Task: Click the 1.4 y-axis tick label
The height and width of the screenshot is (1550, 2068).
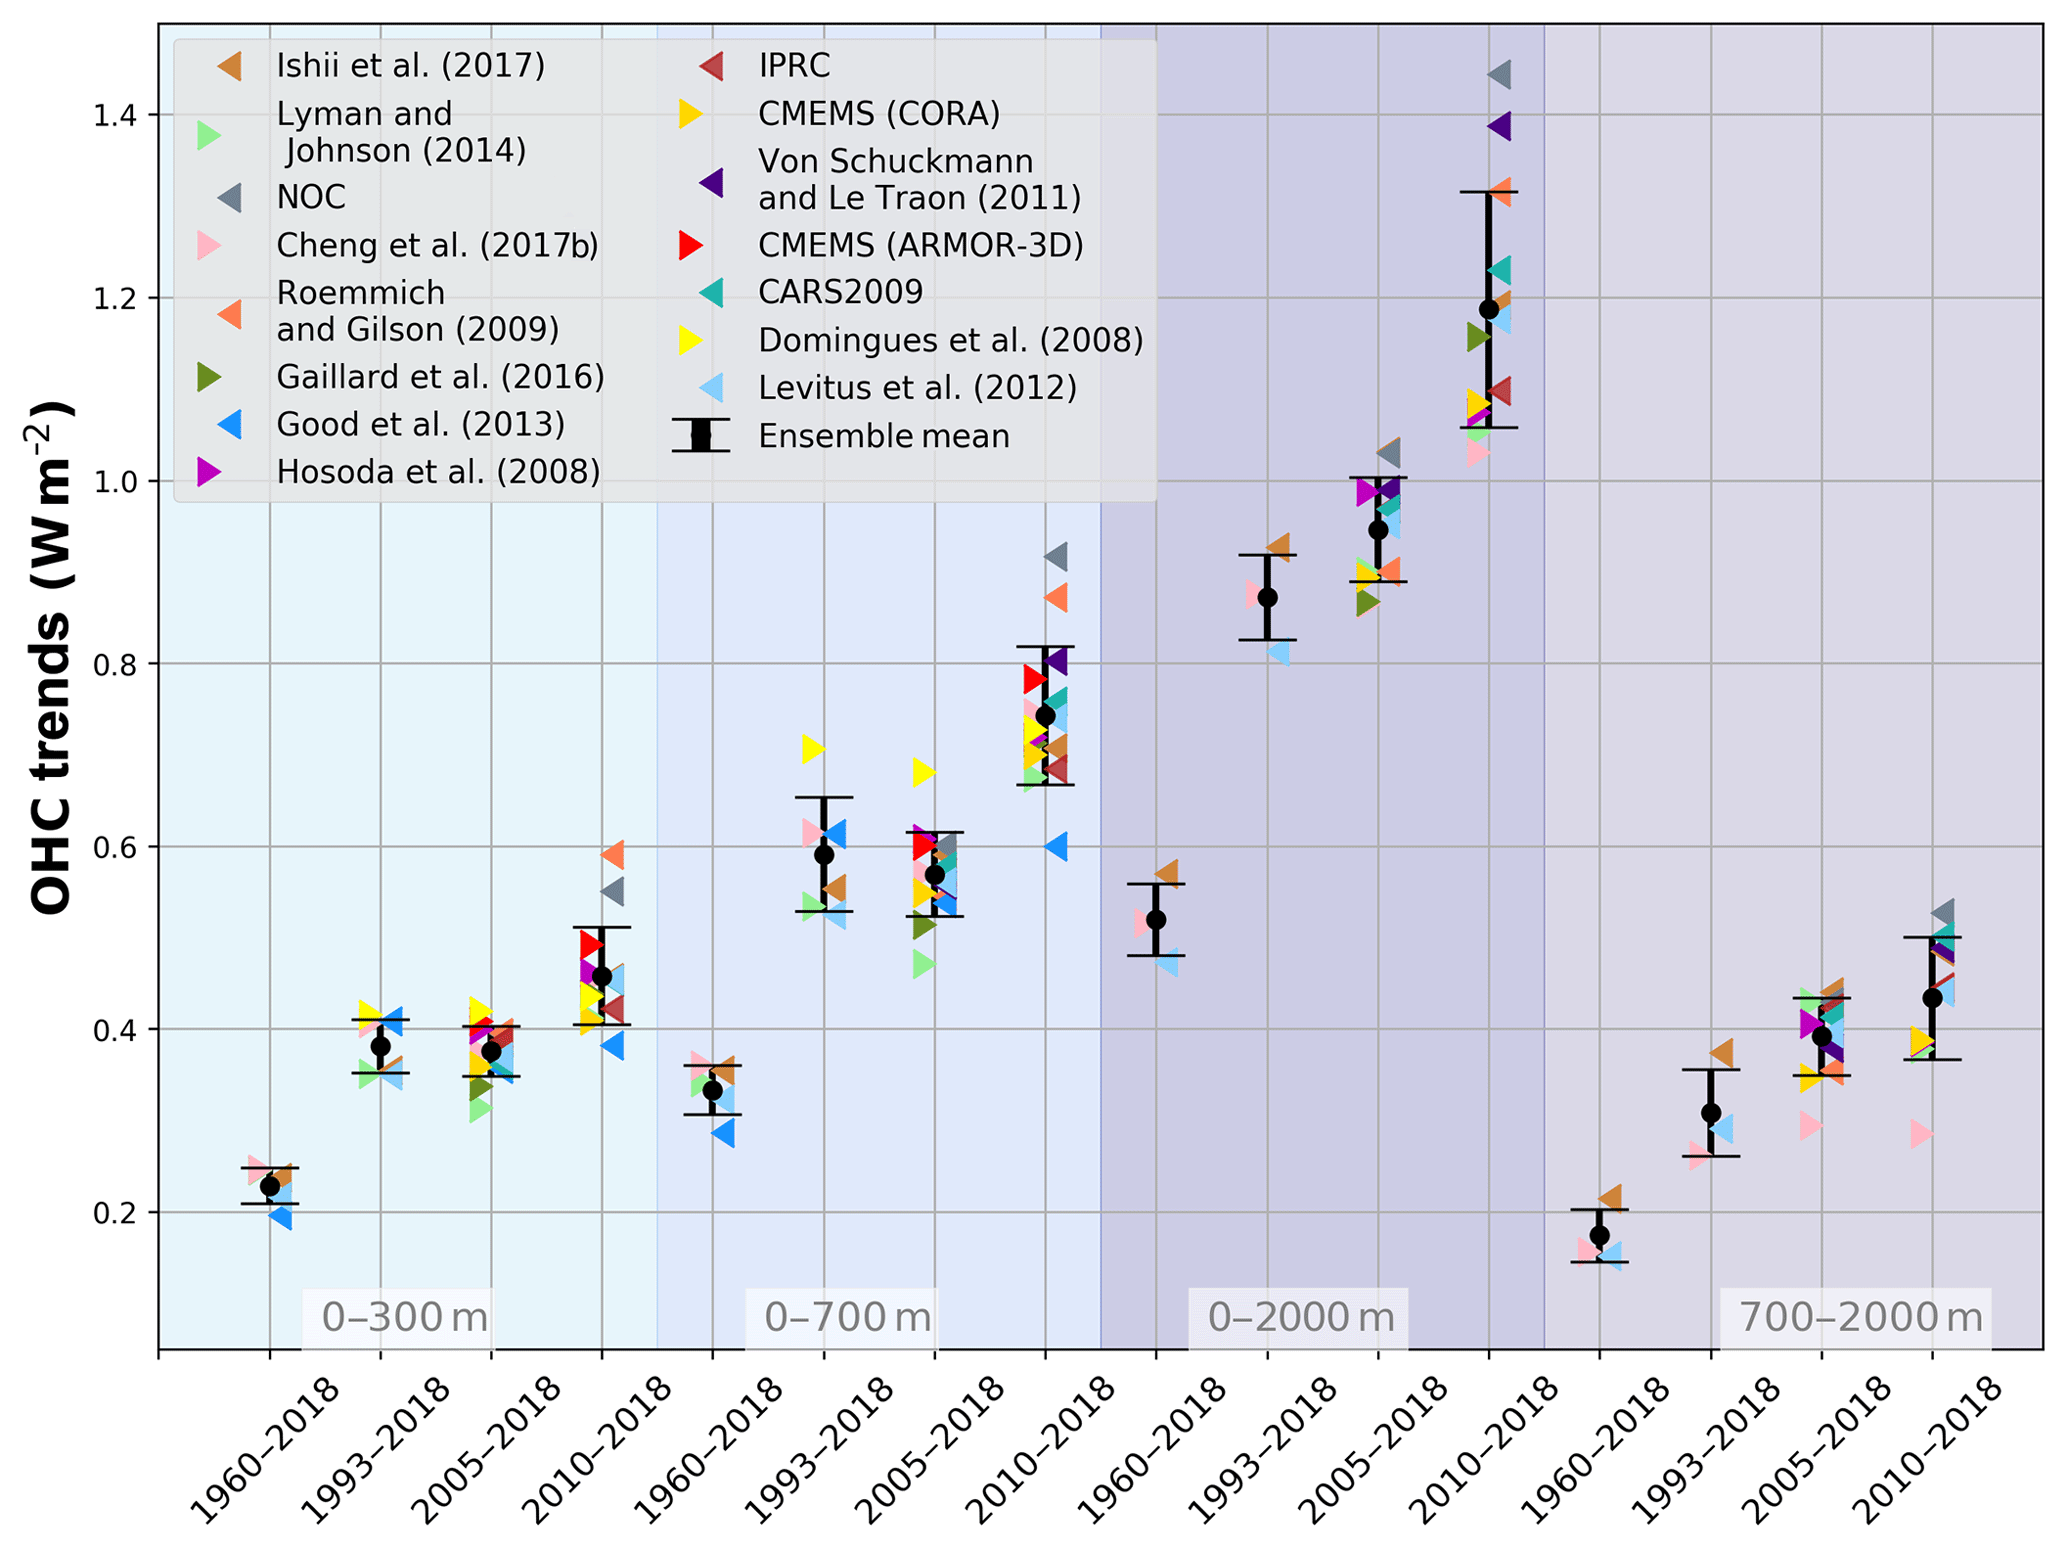Action: point(115,116)
